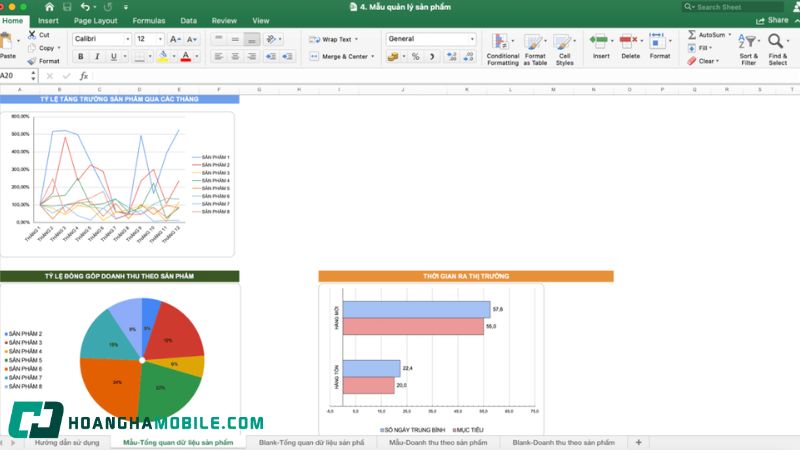
Task: Apply currency accounting format
Action: 393,57
